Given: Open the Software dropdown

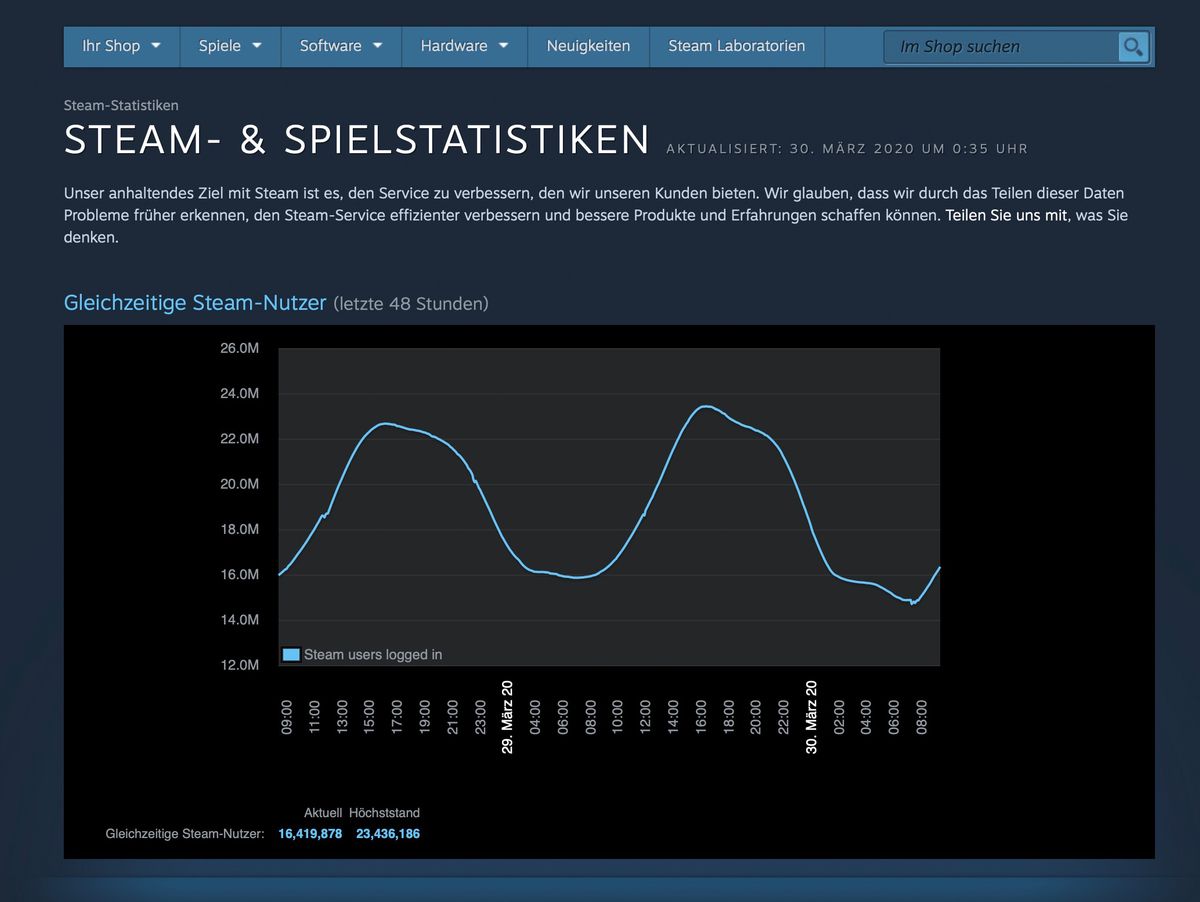Looking at the screenshot, I should 376,46.
